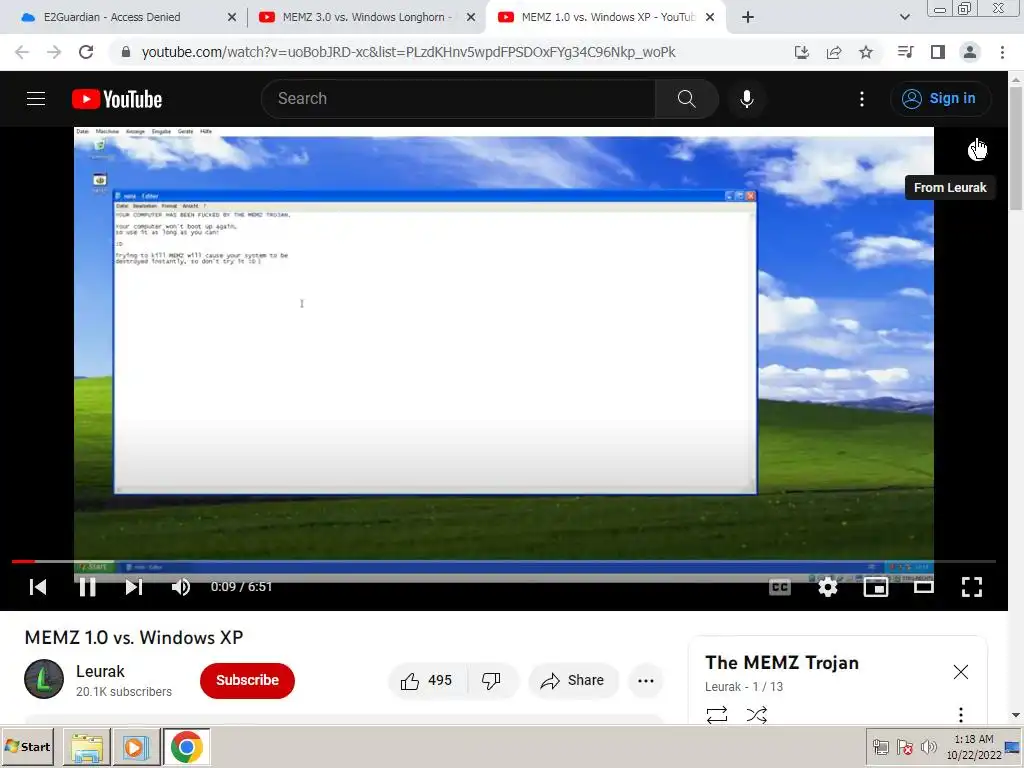Enter full screen mode

tap(972, 586)
